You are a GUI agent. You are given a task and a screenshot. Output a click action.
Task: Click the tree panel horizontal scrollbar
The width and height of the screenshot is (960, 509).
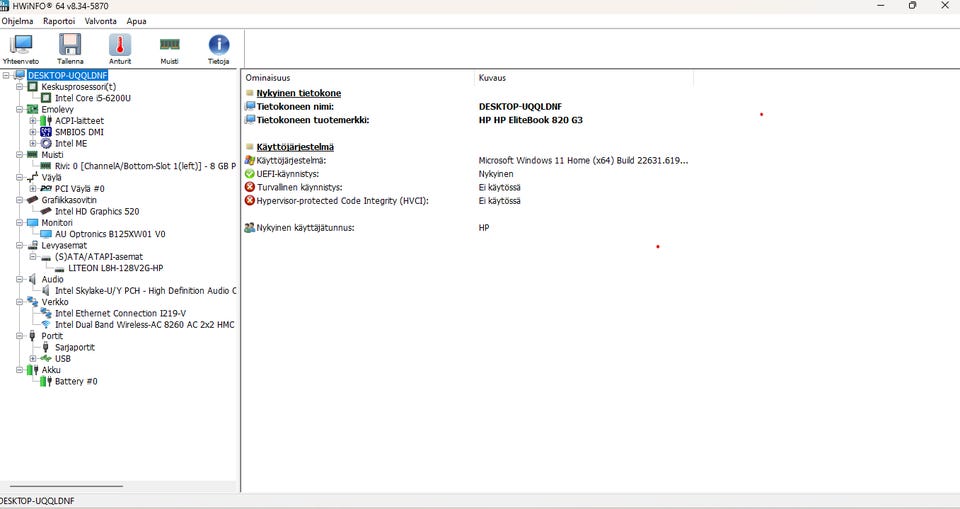(x=65, y=486)
